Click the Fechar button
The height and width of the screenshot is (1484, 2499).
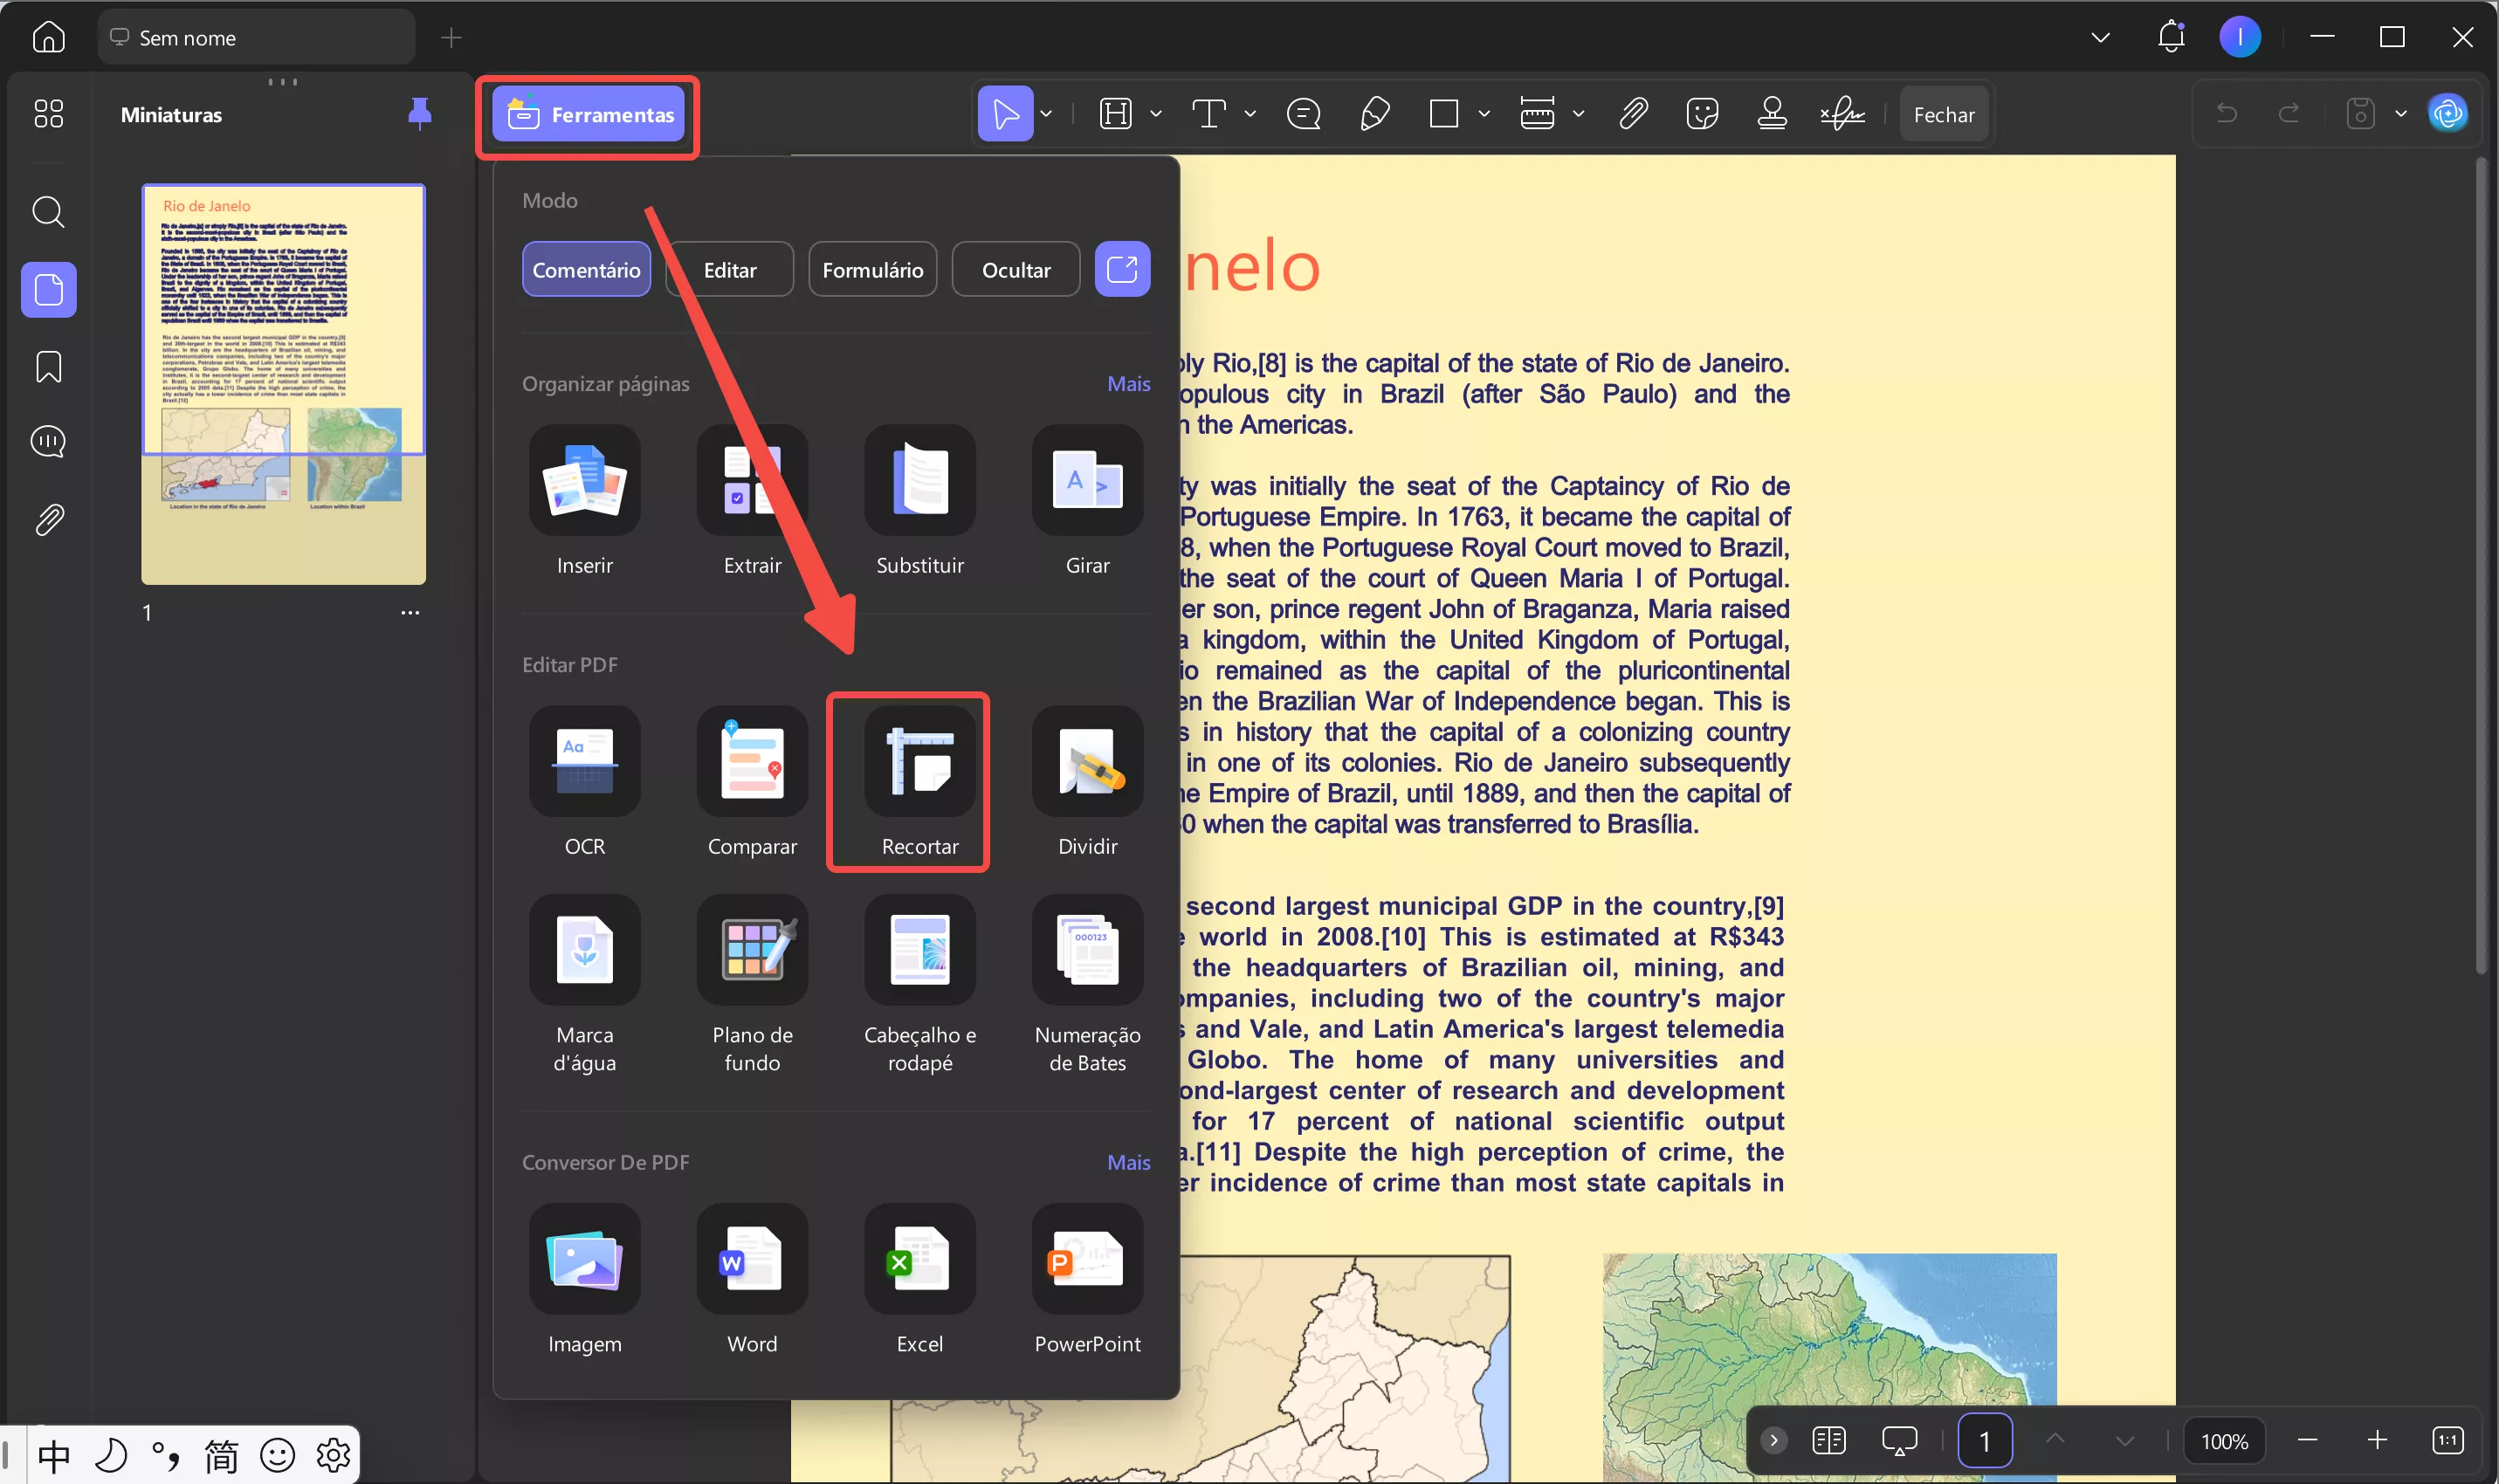(1943, 114)
